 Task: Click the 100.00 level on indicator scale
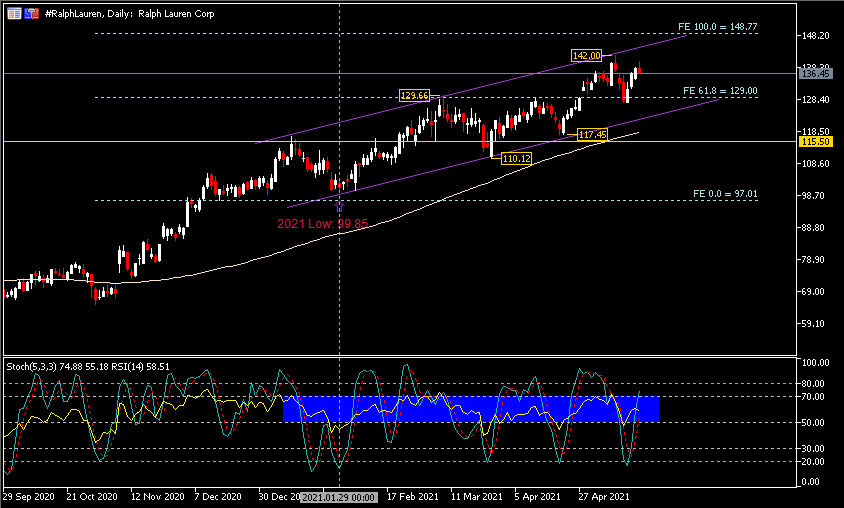coord(815,363)
